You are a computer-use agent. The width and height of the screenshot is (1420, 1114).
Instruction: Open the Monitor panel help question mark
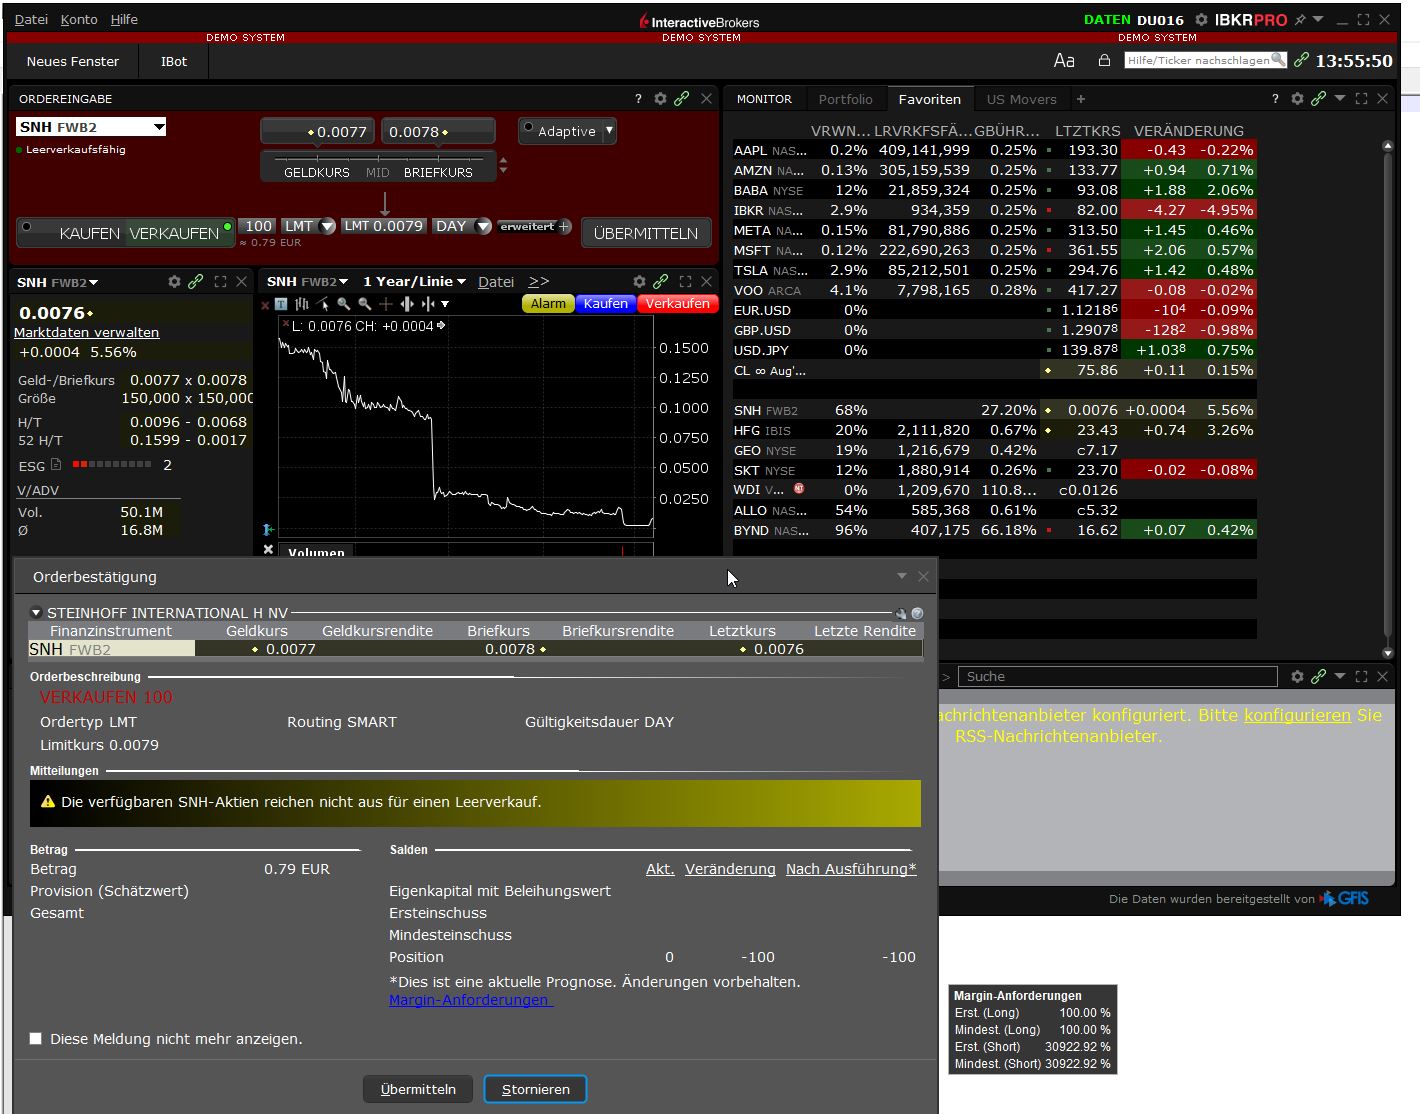click(1275, 99)
